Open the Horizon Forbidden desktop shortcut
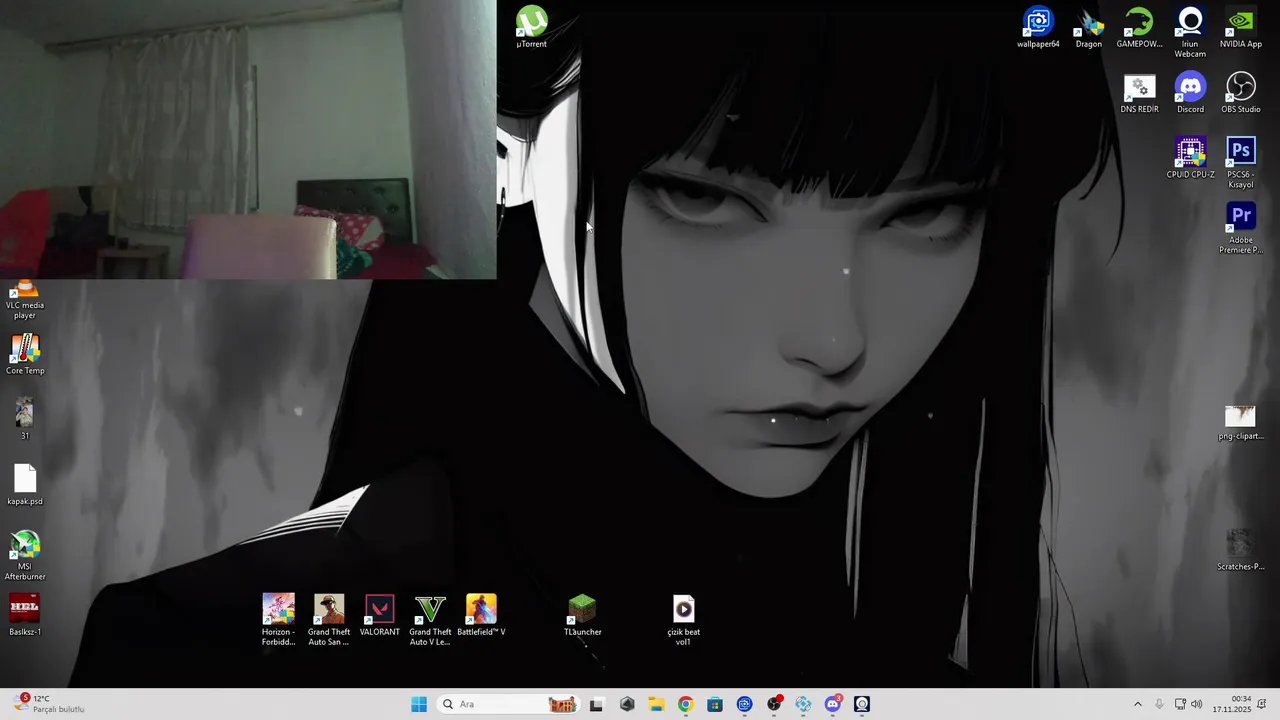 click(278, 619)
